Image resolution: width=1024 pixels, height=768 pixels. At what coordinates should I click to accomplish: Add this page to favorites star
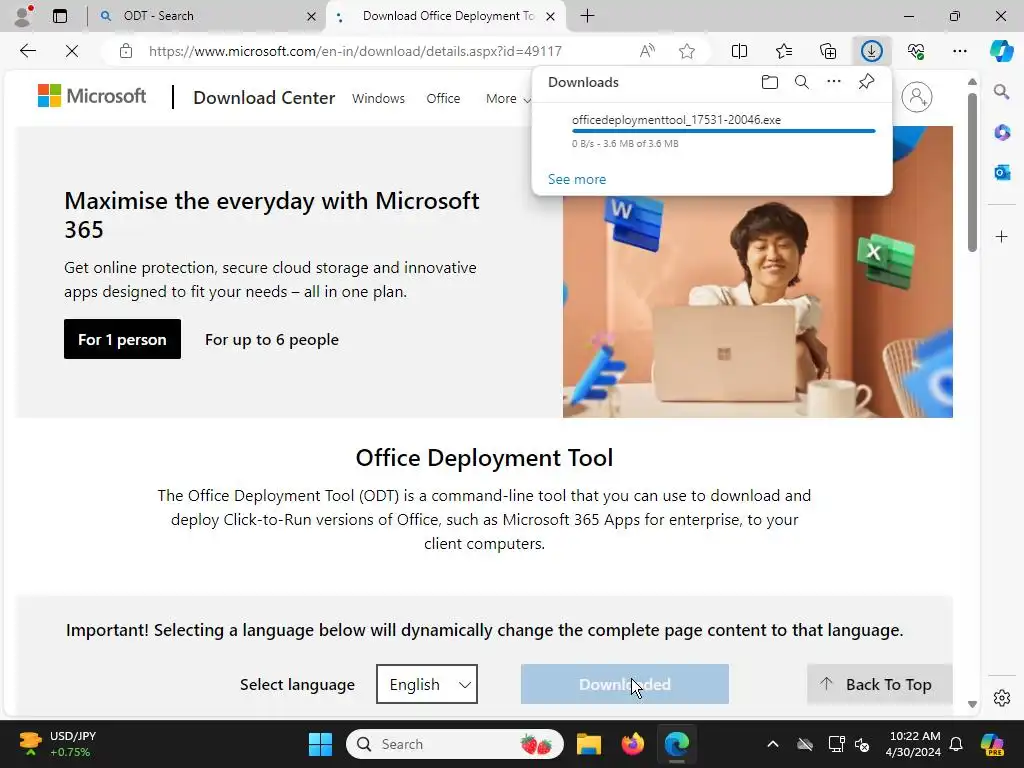(686, 51)
